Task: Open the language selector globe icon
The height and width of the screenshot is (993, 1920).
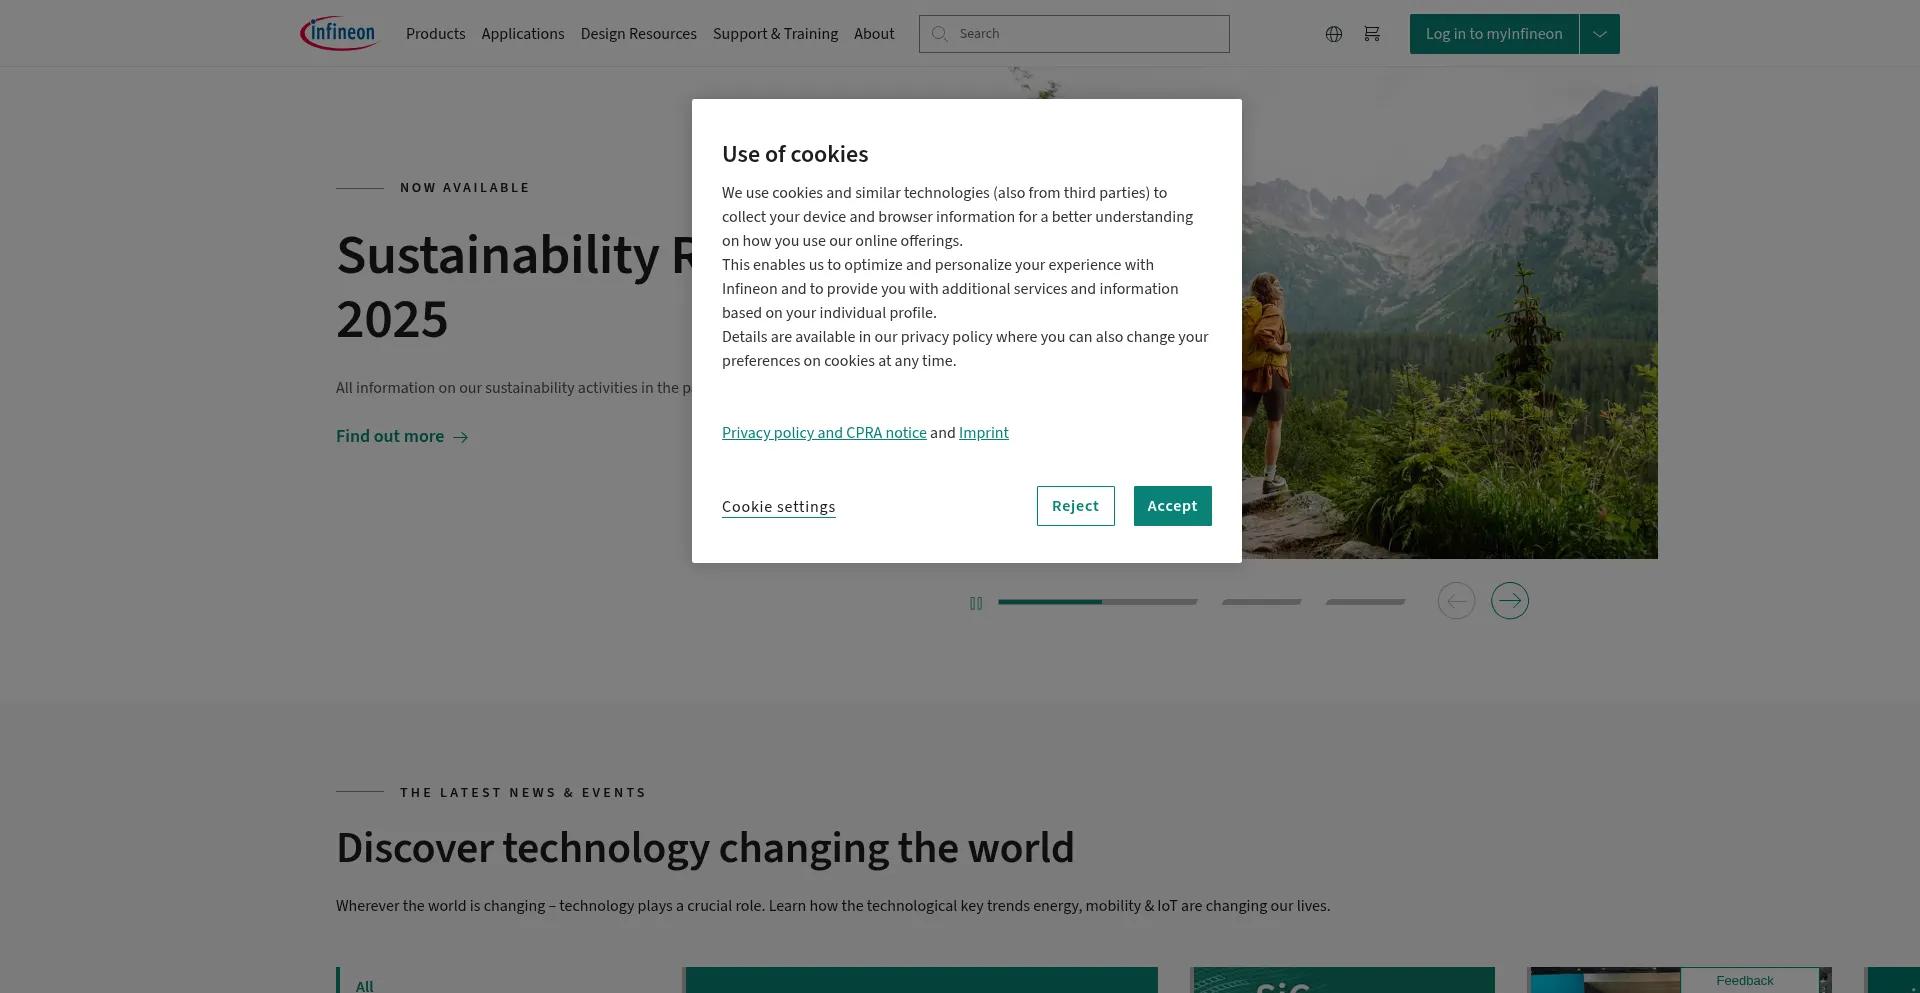Action: [1333, 33]
